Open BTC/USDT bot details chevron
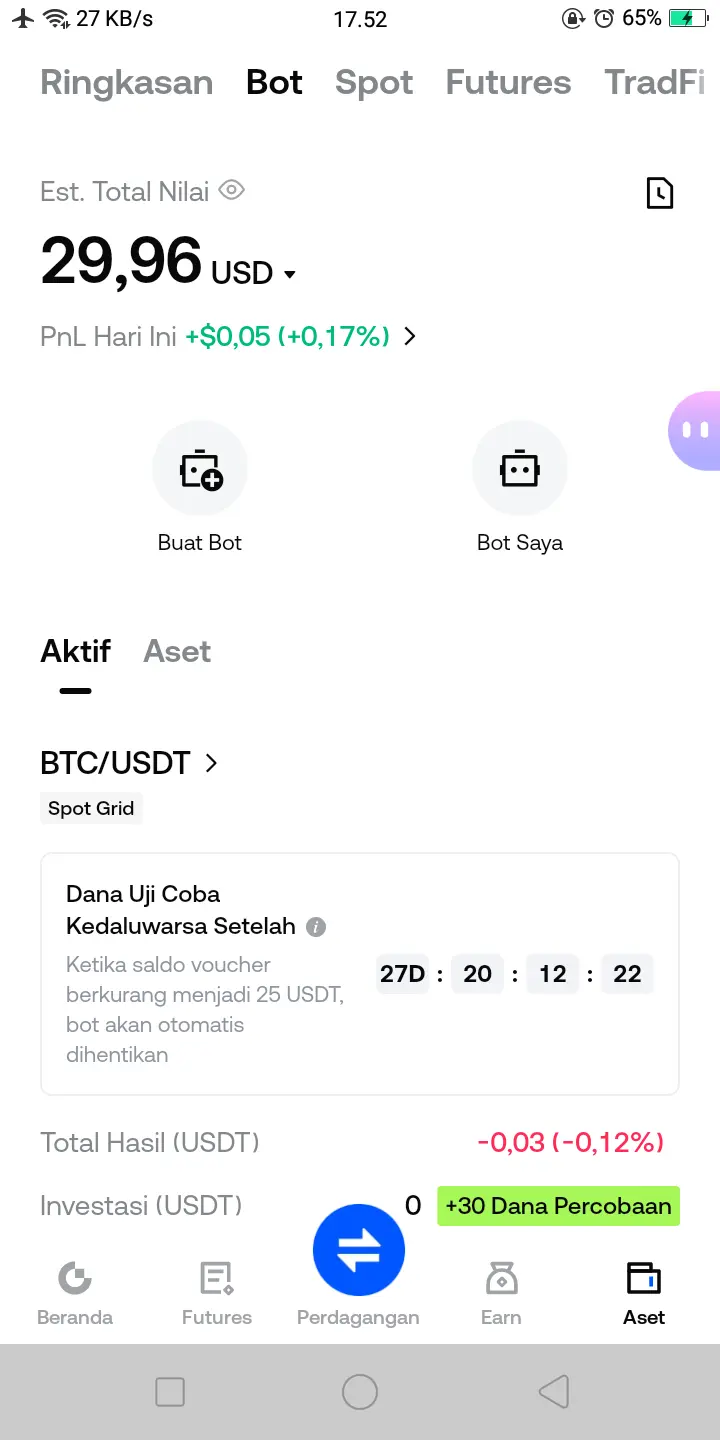Image resolution: width=720 pixels, height=1440 pixels. pos(211,763)
